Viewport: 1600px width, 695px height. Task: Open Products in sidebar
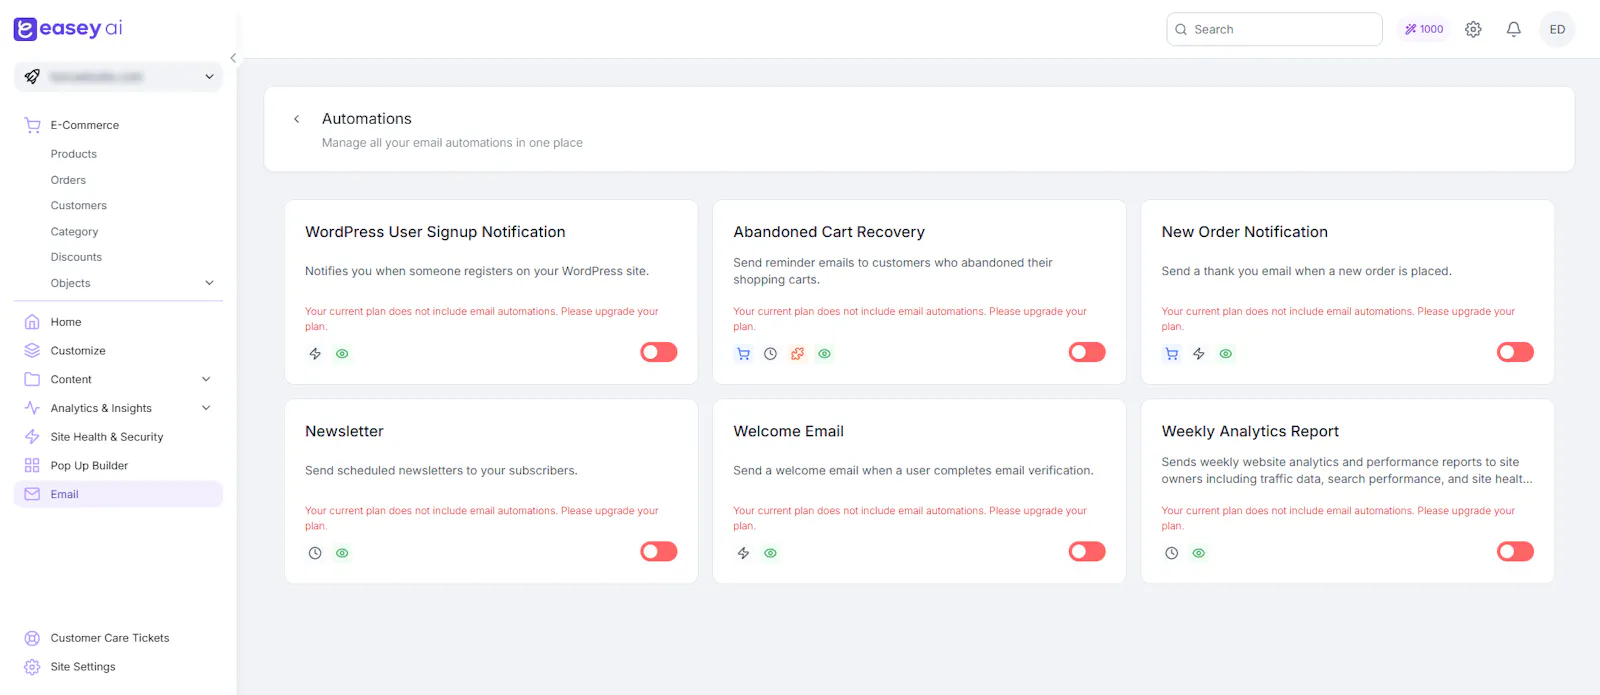[74, 154]
